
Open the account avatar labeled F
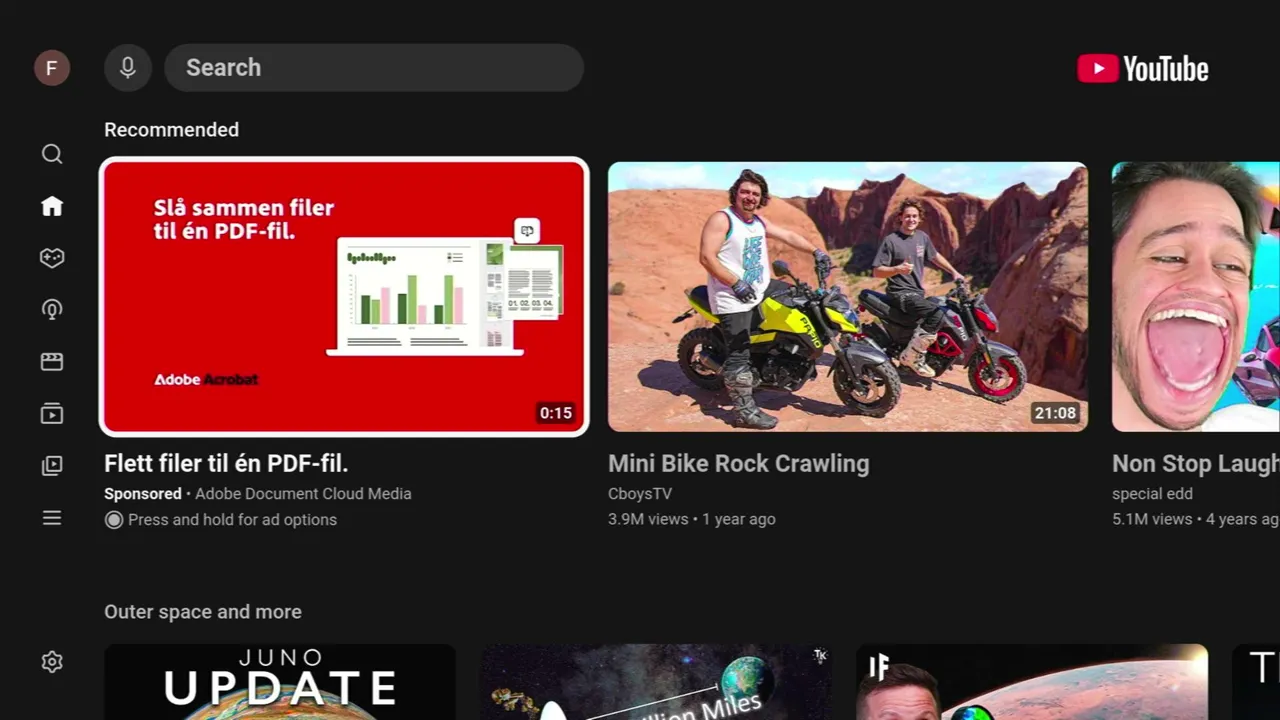[x=52, y=68]
